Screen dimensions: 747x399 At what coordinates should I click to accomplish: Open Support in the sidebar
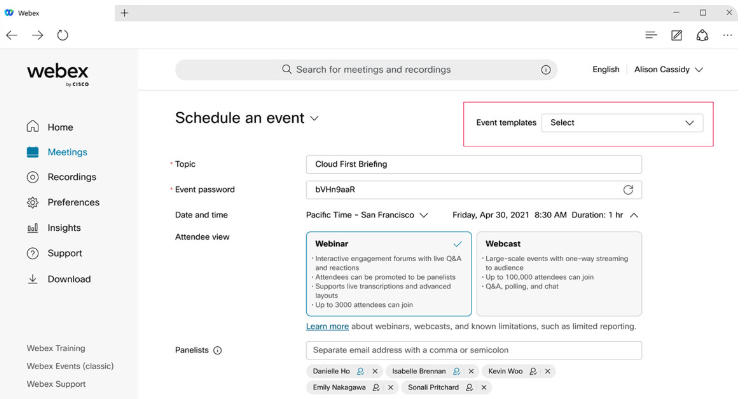pos(54,253)
